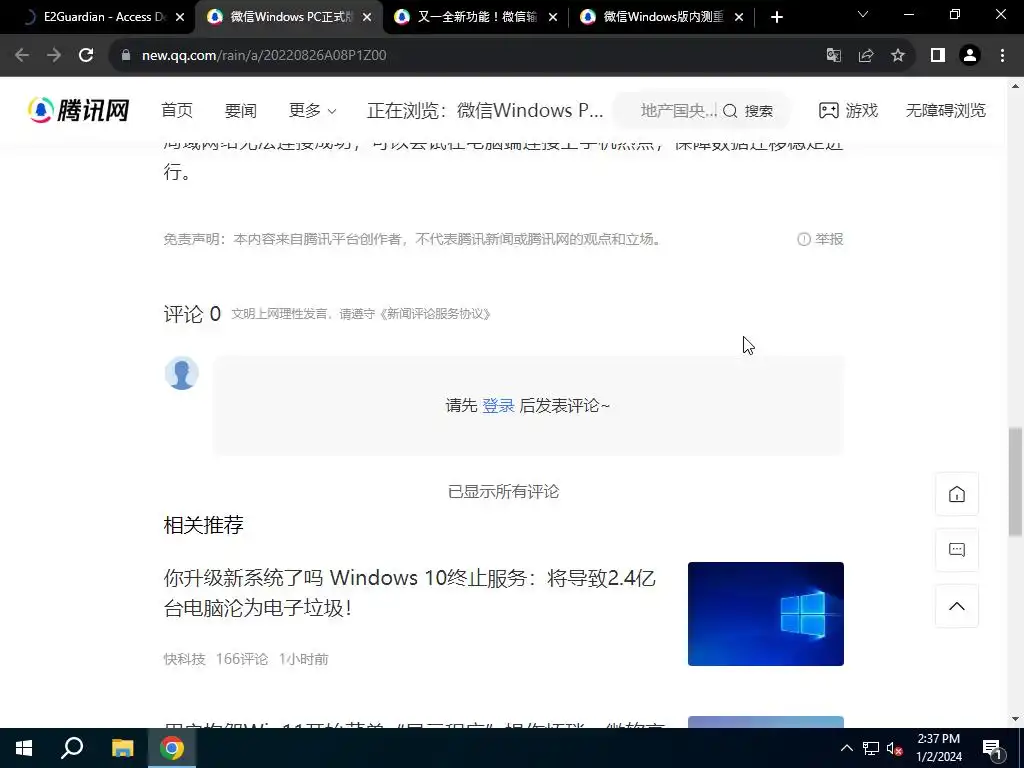Close the E2Guardian tab
This screenshot has width=1024, height=768.
(x=181, y=18)
